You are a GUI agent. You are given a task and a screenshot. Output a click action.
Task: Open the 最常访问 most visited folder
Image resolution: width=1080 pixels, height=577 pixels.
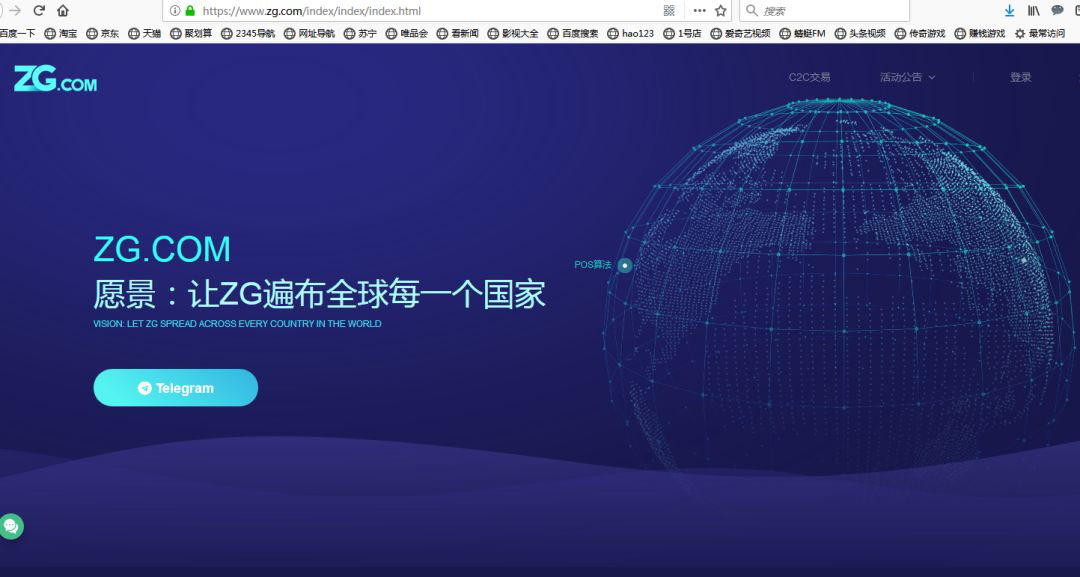point(1040,33)
